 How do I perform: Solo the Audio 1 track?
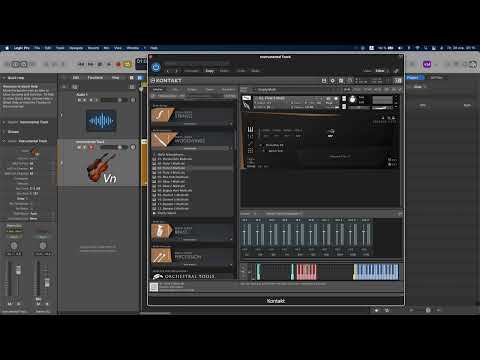tap(85, 100)
